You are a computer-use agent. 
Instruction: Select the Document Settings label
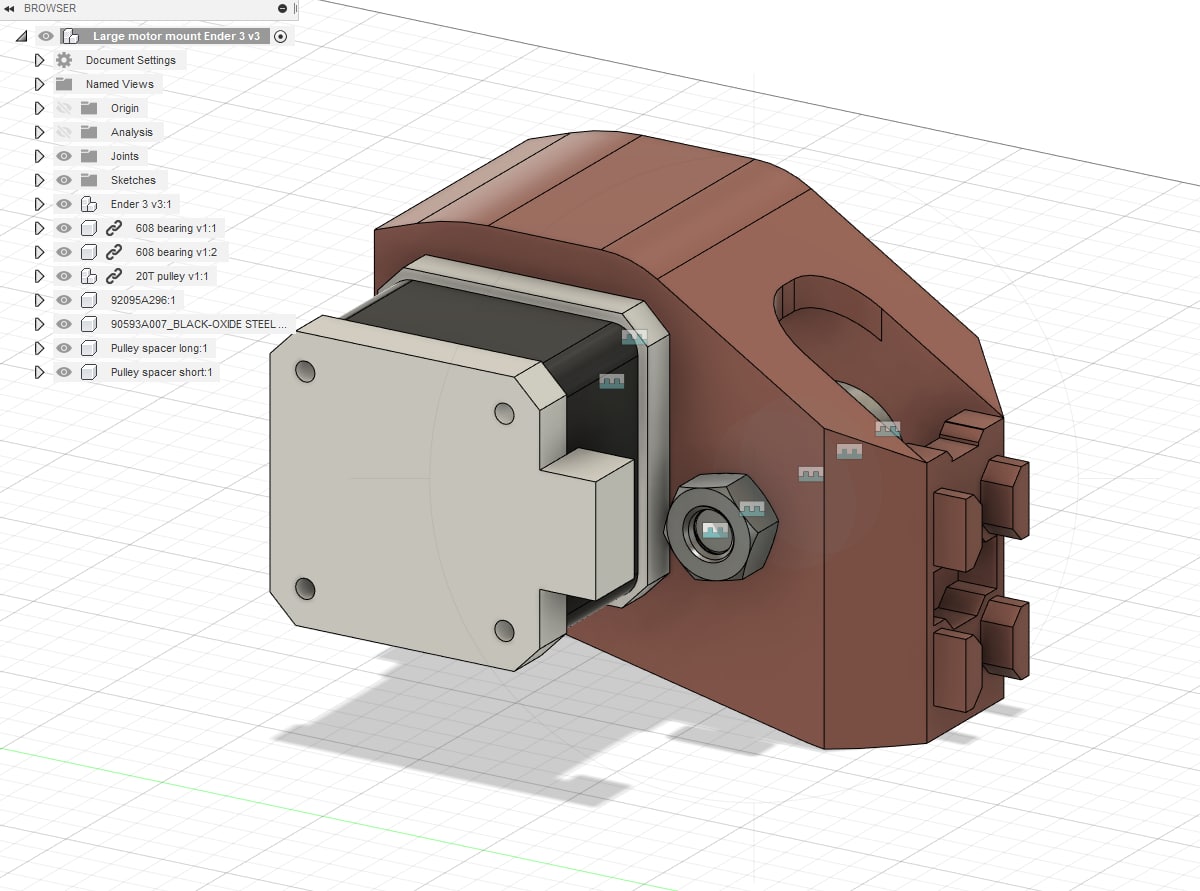130,60
